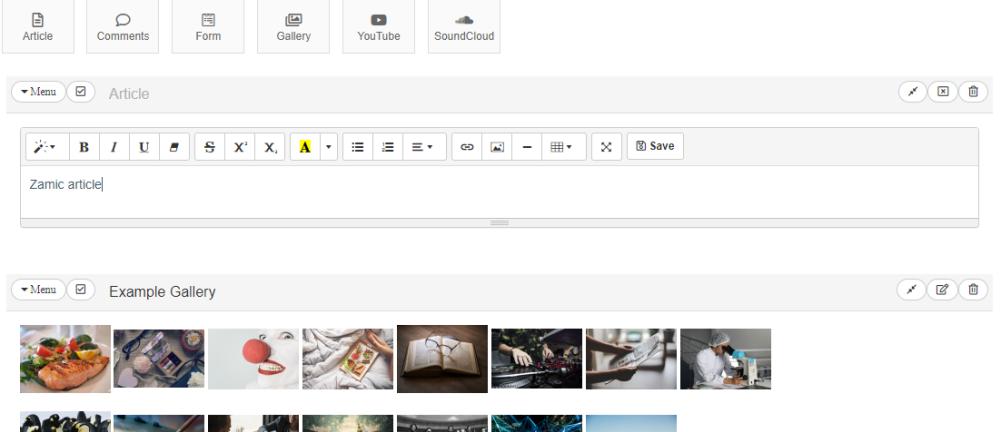Insert a picture into the article

pyautogui.click(x=497, y=147)
